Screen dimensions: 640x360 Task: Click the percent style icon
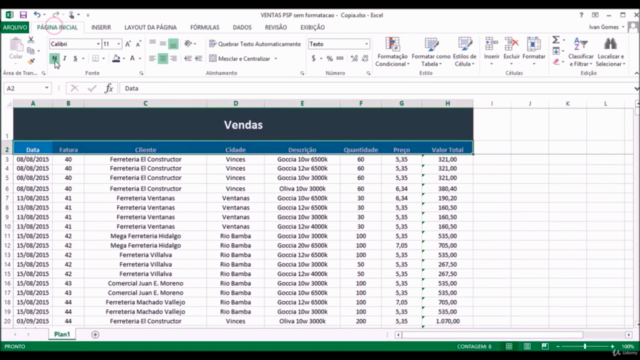click(329, 58)
